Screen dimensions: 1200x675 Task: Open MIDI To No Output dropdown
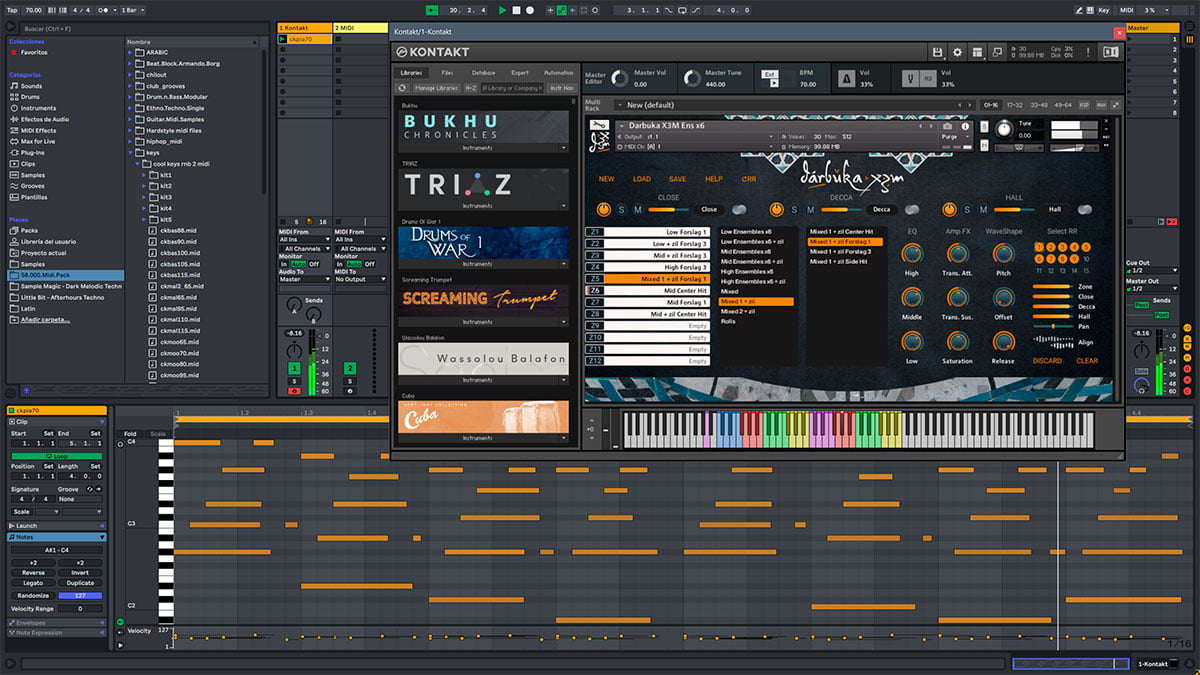point(361,280)
